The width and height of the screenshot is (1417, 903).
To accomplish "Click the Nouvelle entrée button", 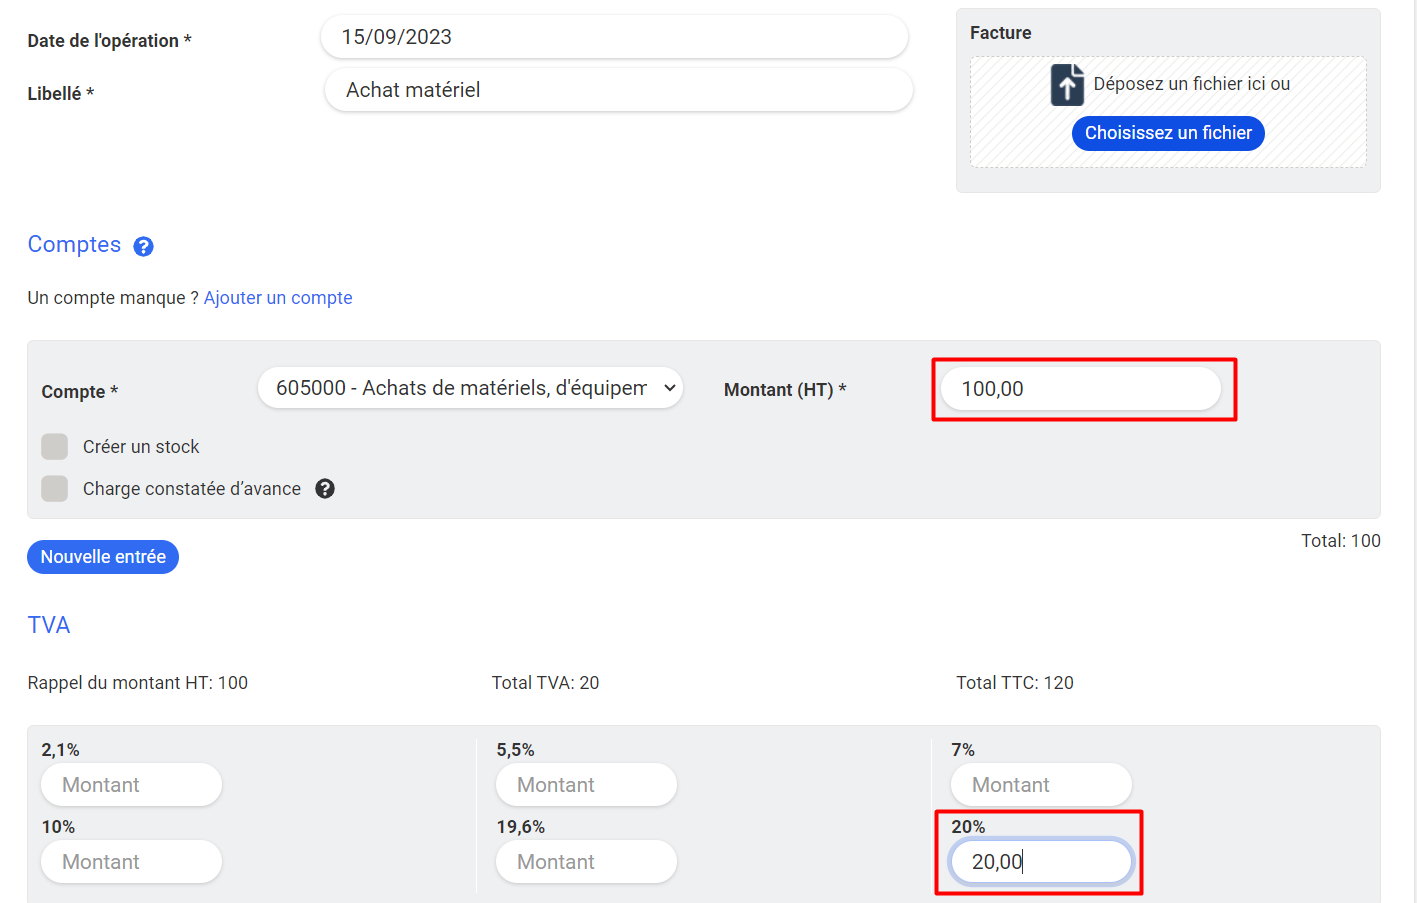I will click(103, 557).
